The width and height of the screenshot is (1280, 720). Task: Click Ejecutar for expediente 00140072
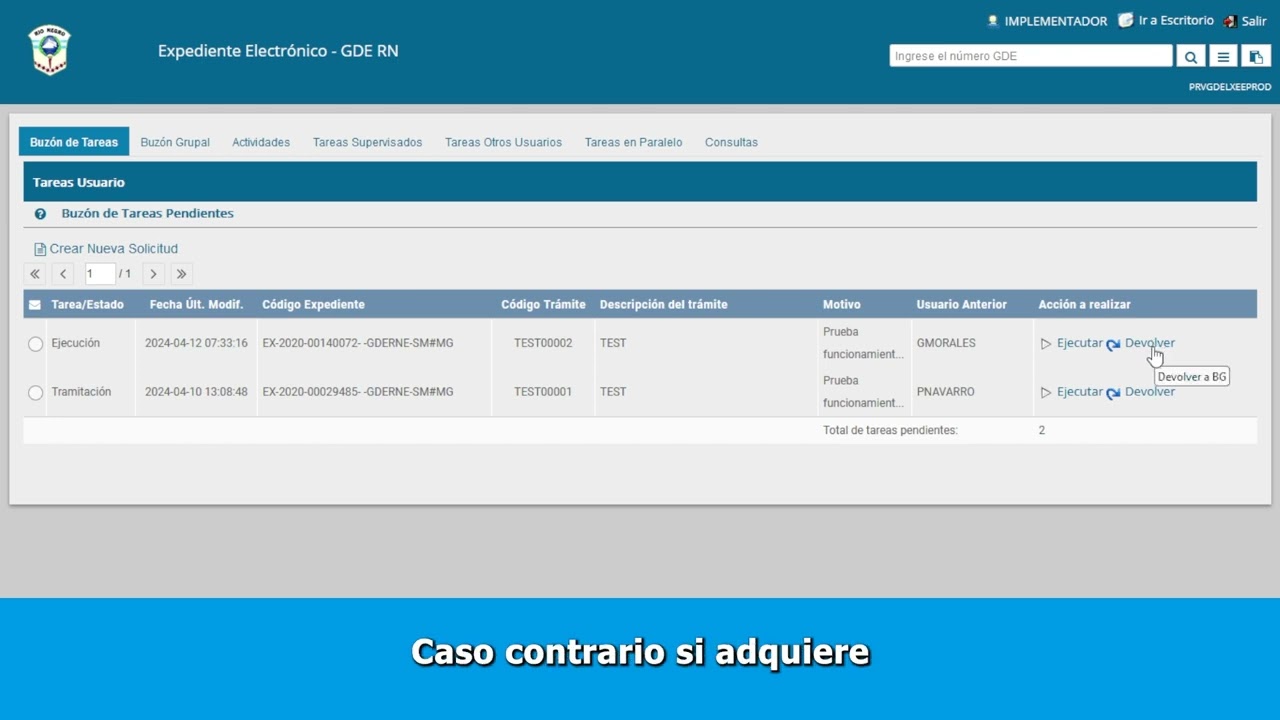1080,343
